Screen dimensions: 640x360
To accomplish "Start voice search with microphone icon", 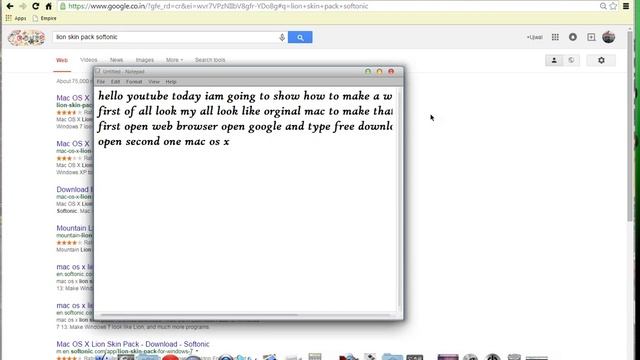I will pyautogui.click(x=282, y=38).
